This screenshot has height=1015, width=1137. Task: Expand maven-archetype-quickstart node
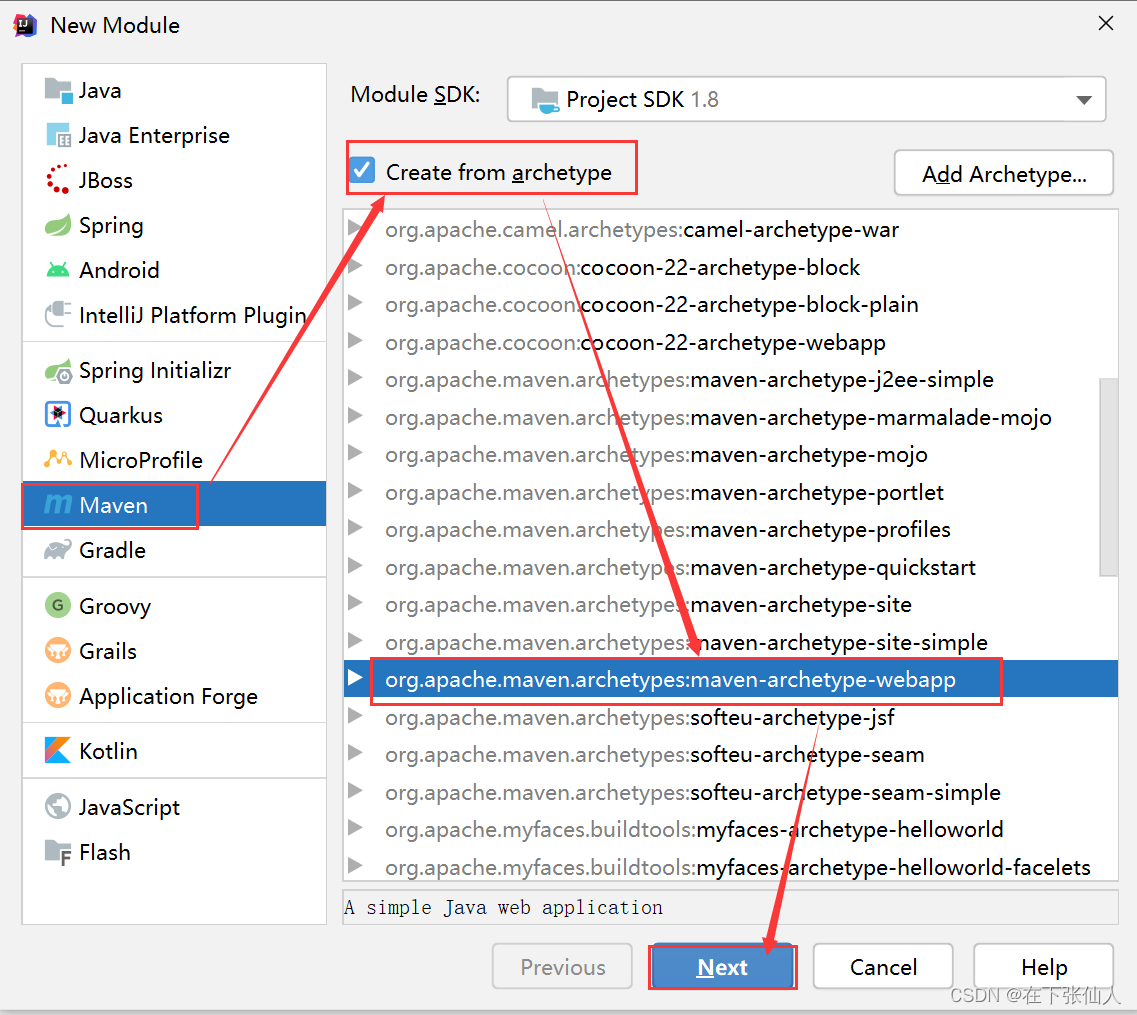coord(355,566)
